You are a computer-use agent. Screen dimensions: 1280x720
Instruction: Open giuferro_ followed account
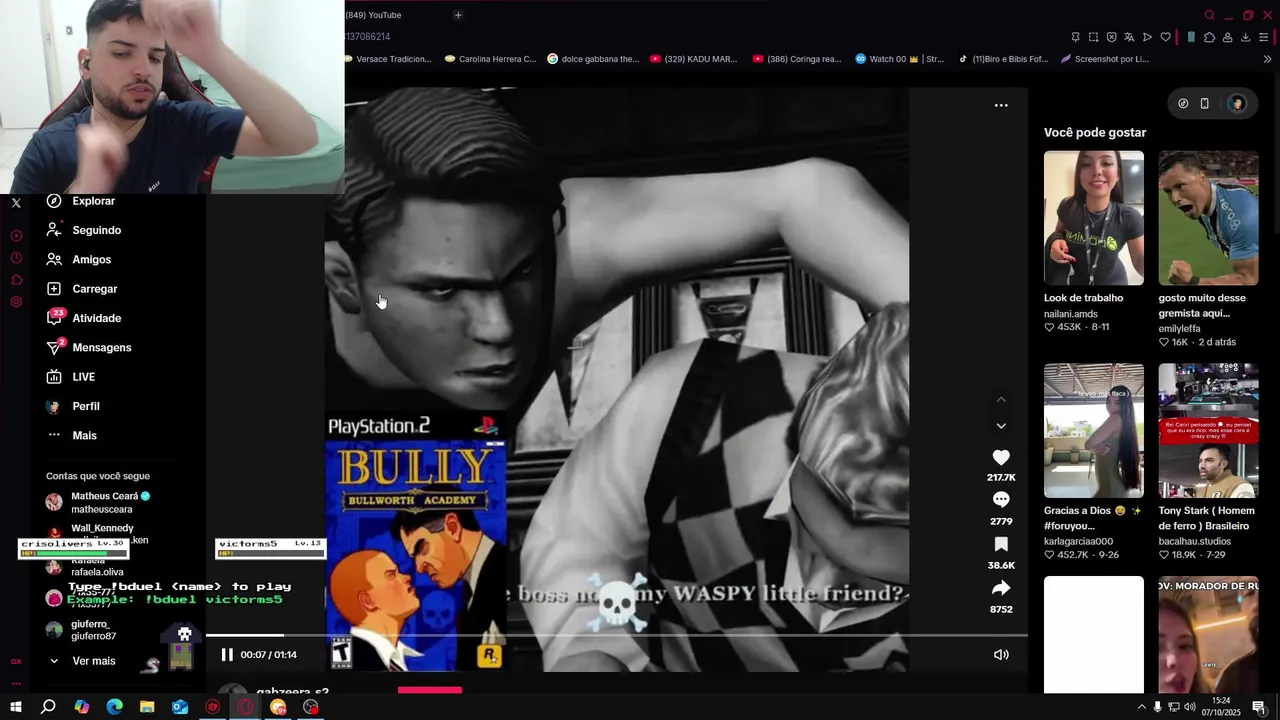click(82, 630)
